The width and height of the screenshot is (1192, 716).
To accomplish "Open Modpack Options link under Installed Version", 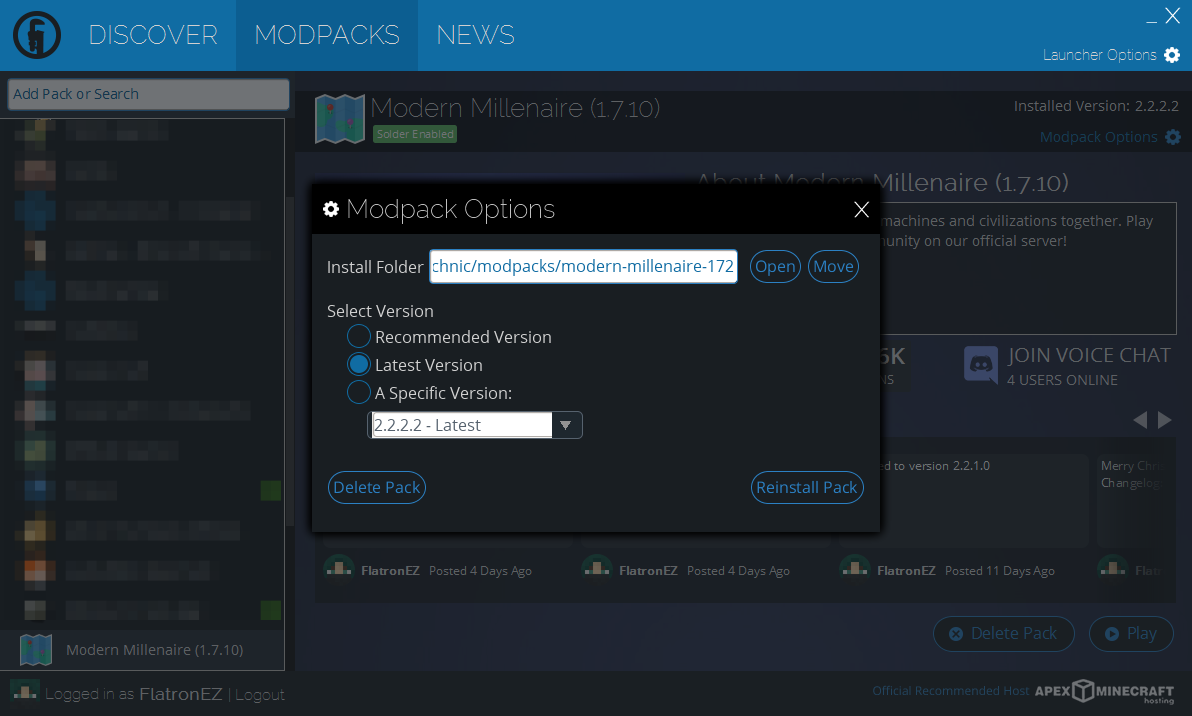I will pos(1098,137).
